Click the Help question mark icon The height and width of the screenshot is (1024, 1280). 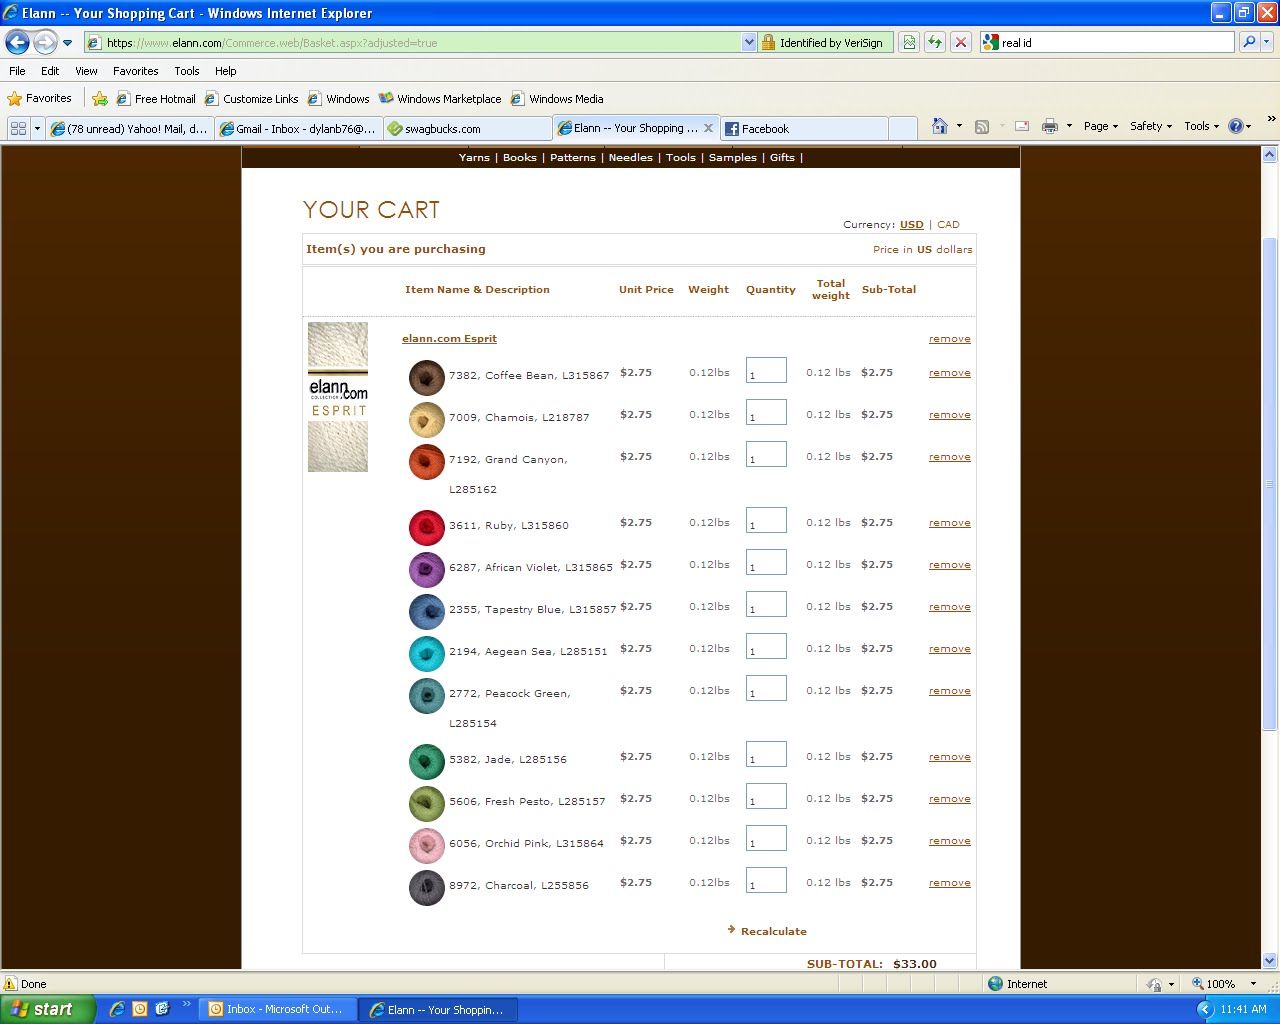[1236, 126]
